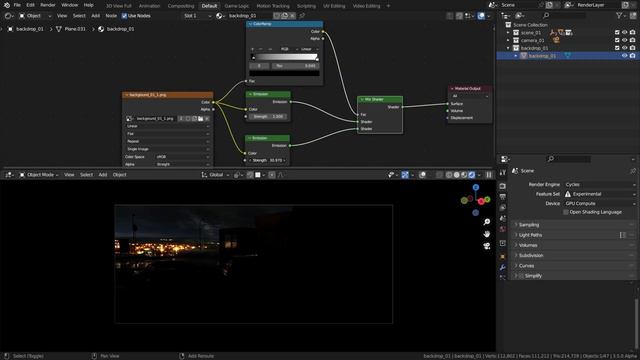Click the viewport pan hand icon
The image size is (640, 360).
(x=487, y=234)
